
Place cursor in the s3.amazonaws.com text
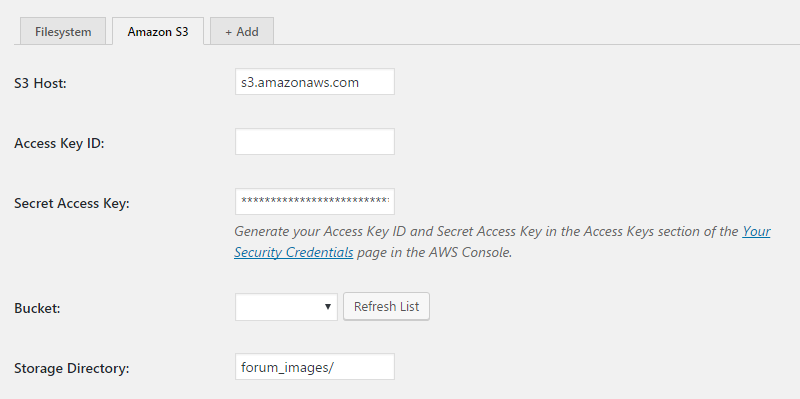[300, 82]
